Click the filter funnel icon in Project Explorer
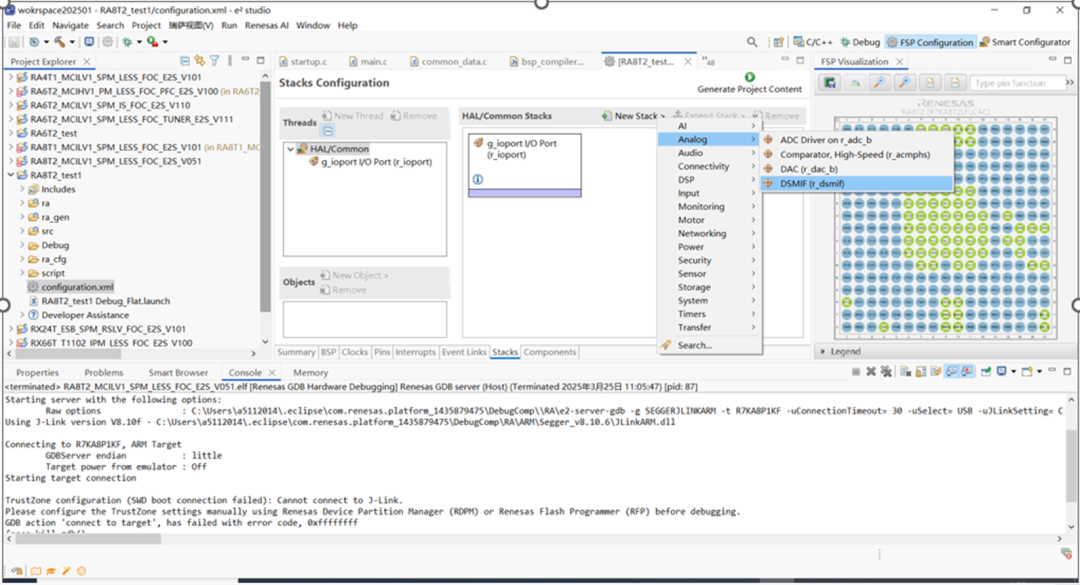The height and width of the screenshot is (585, 1080). coord(215,61)
